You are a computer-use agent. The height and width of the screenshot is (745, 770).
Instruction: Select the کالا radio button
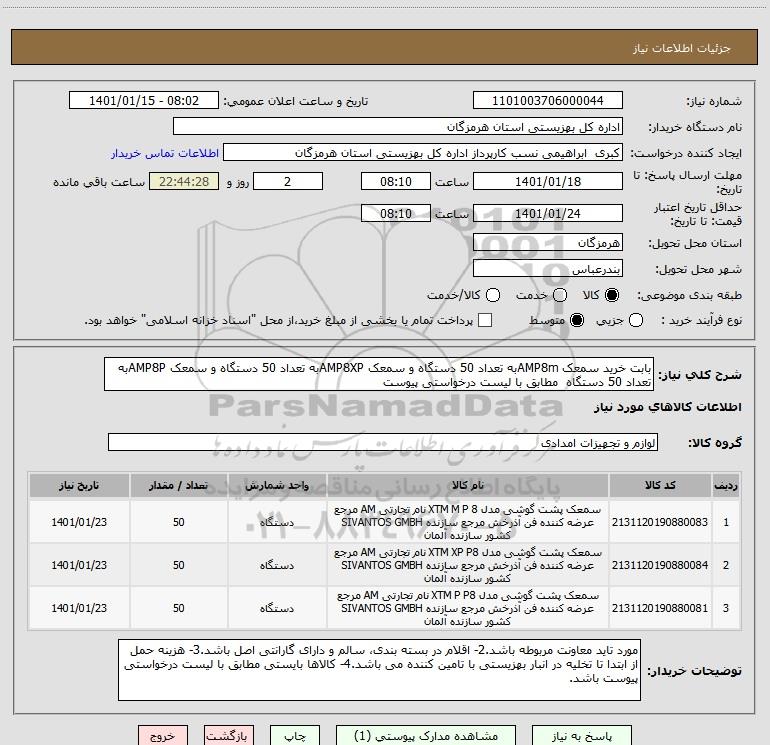coord(612,295)
